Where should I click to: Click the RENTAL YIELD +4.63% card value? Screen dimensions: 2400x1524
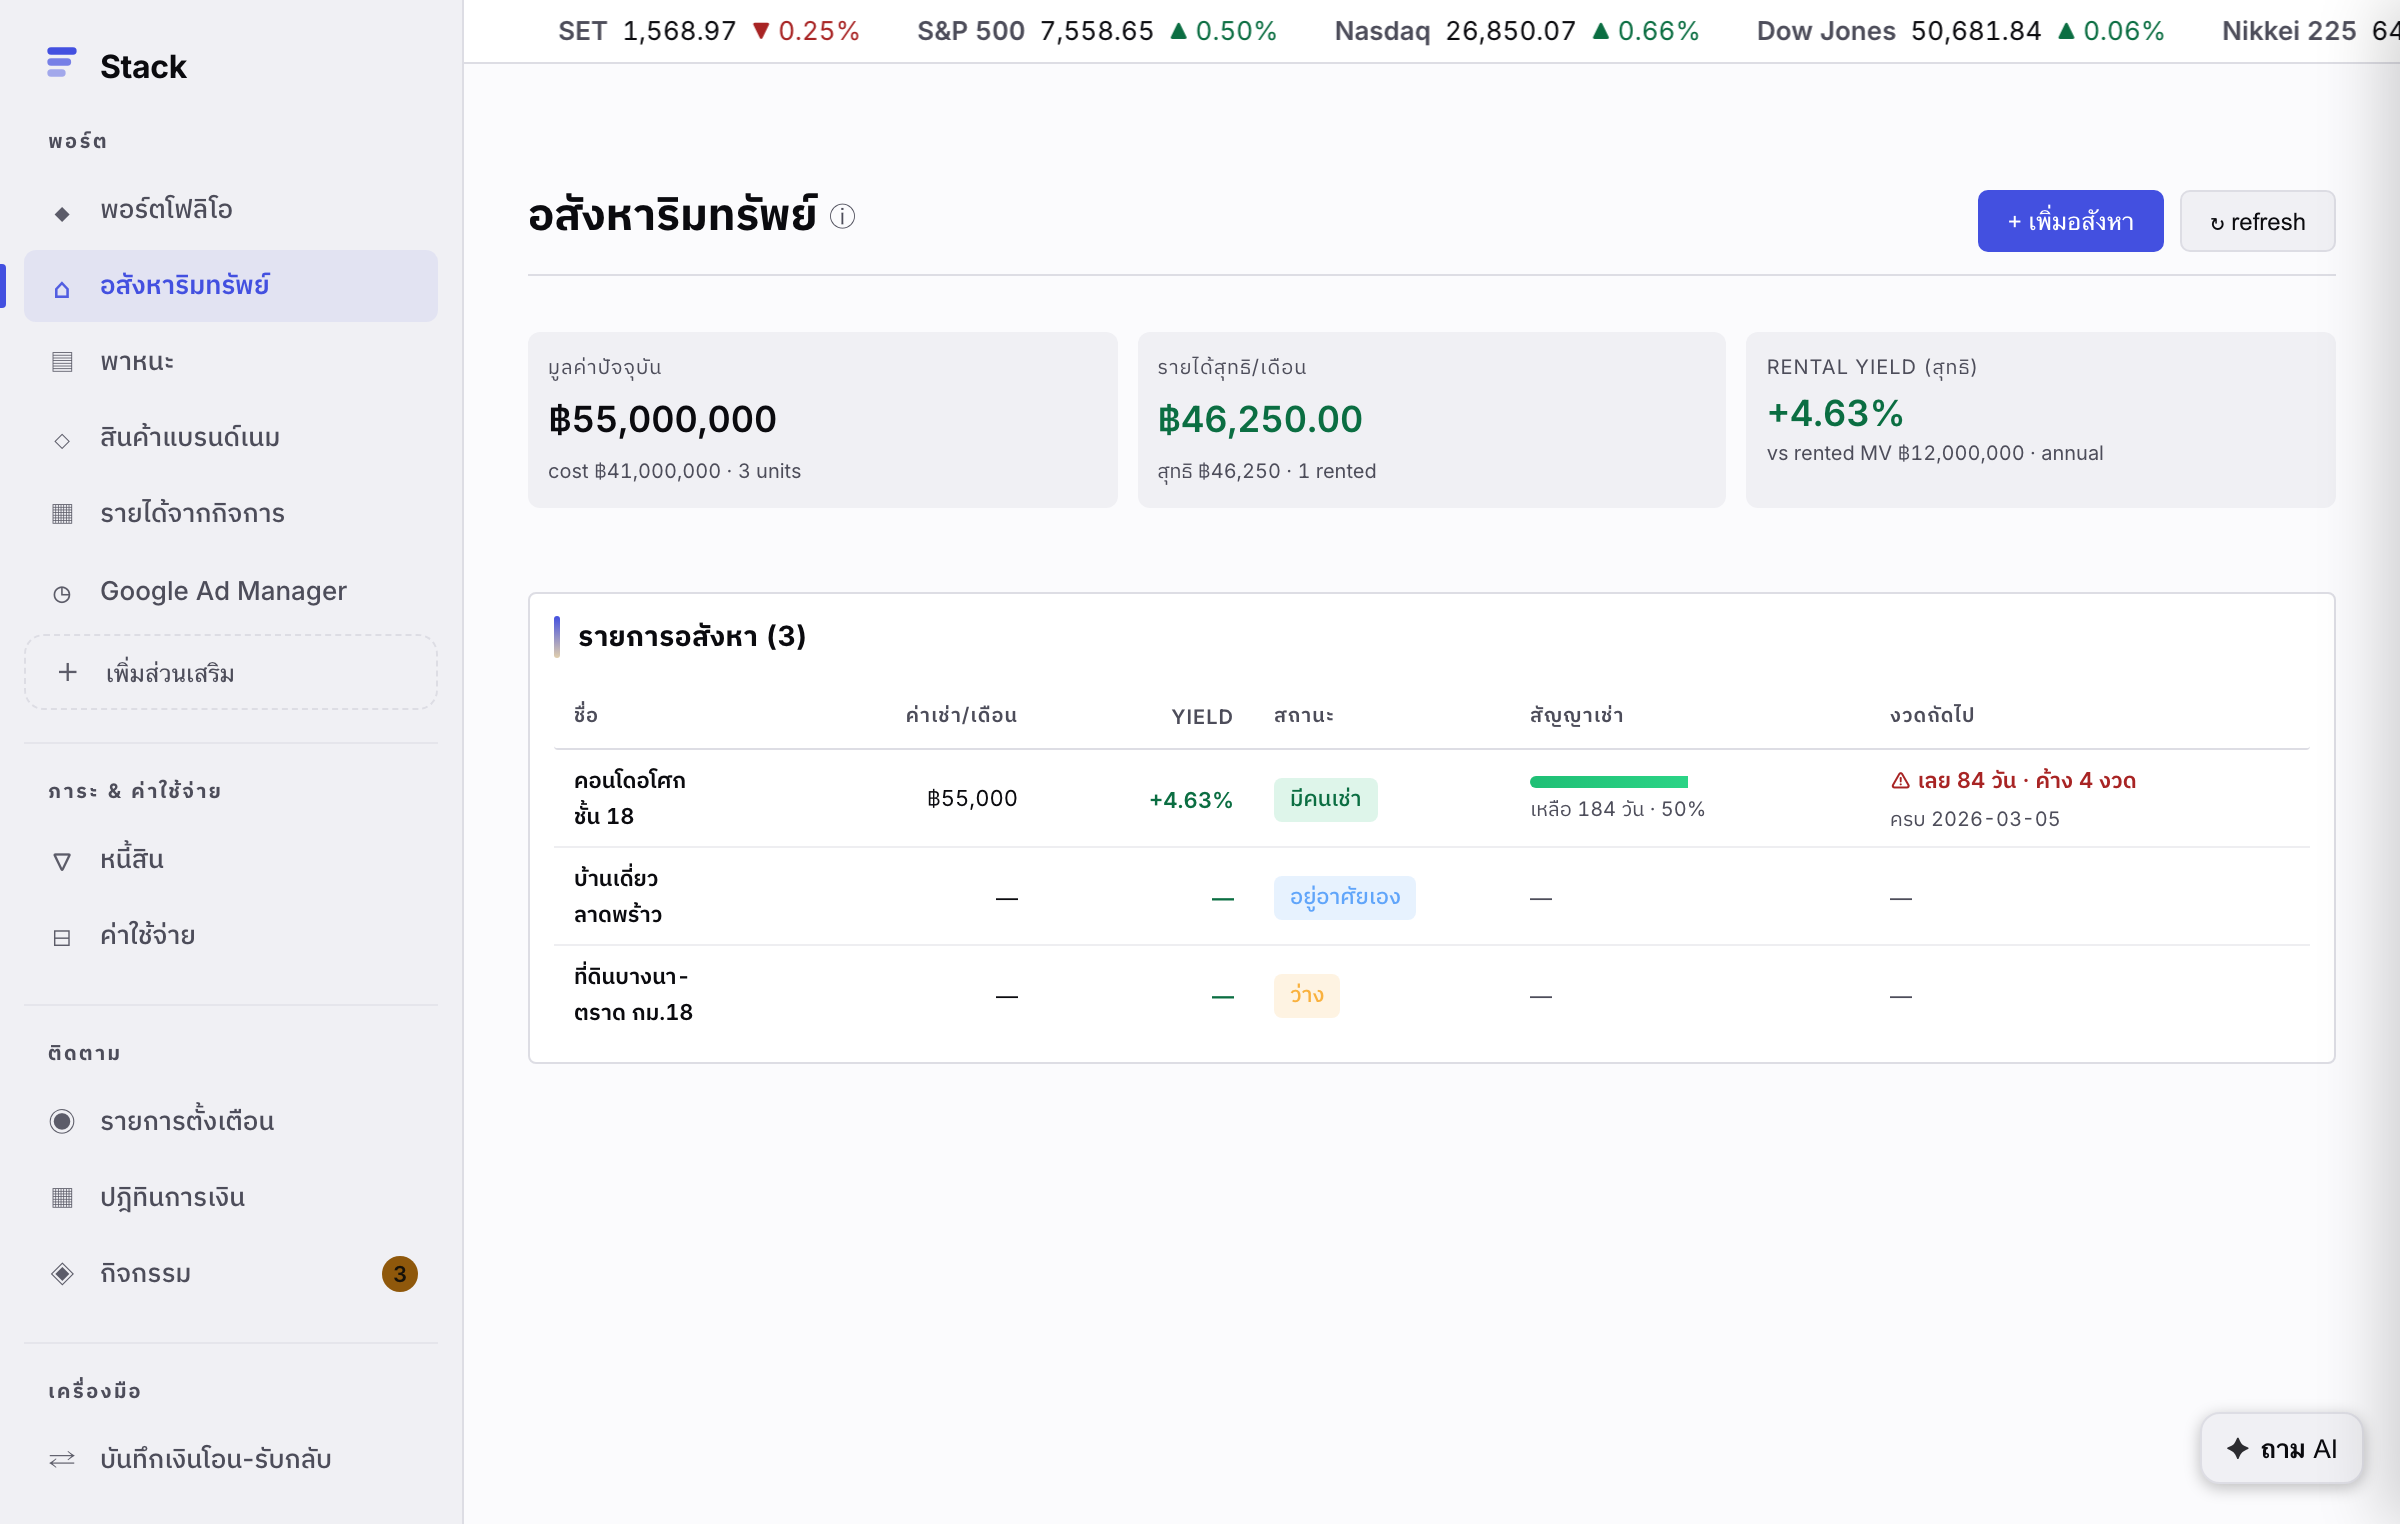coord(1835,413)
